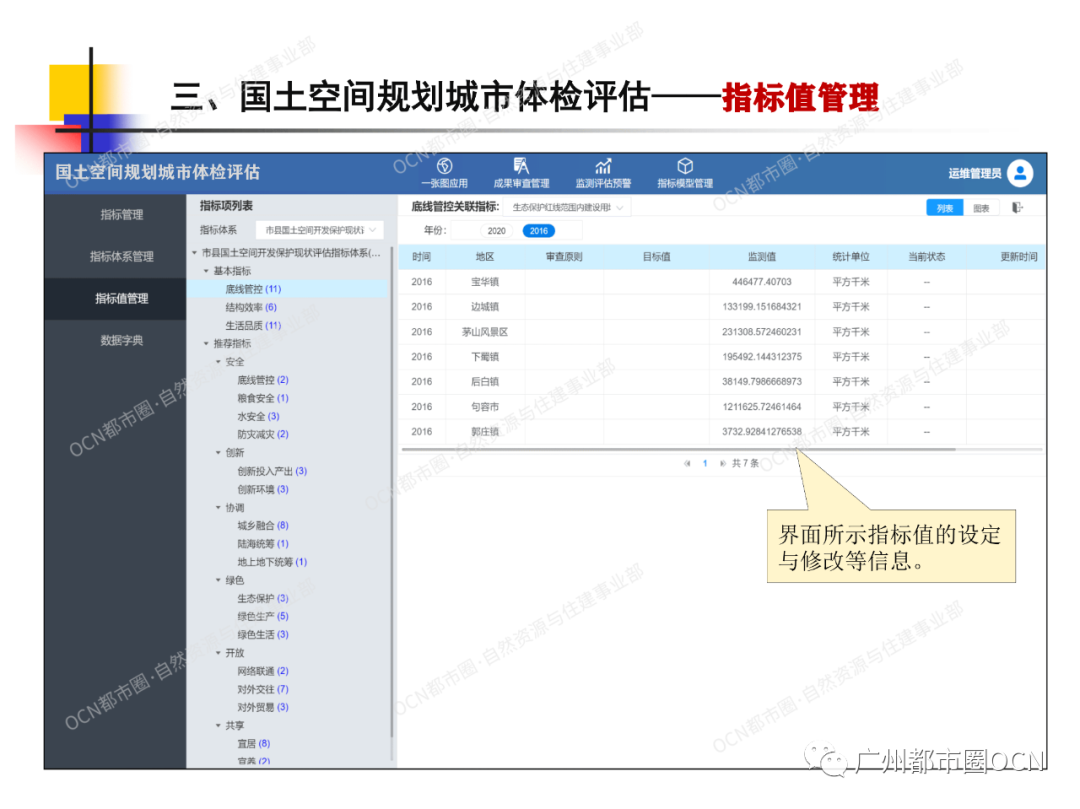The image size is (1080, 809).
Task: Click value 133199.151684321 for 边城镇
Action: [x=762, y=307]
